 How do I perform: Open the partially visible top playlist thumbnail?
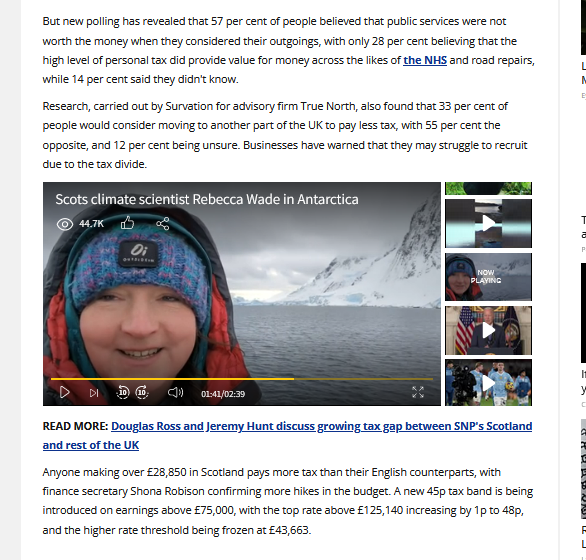point(488,188)
